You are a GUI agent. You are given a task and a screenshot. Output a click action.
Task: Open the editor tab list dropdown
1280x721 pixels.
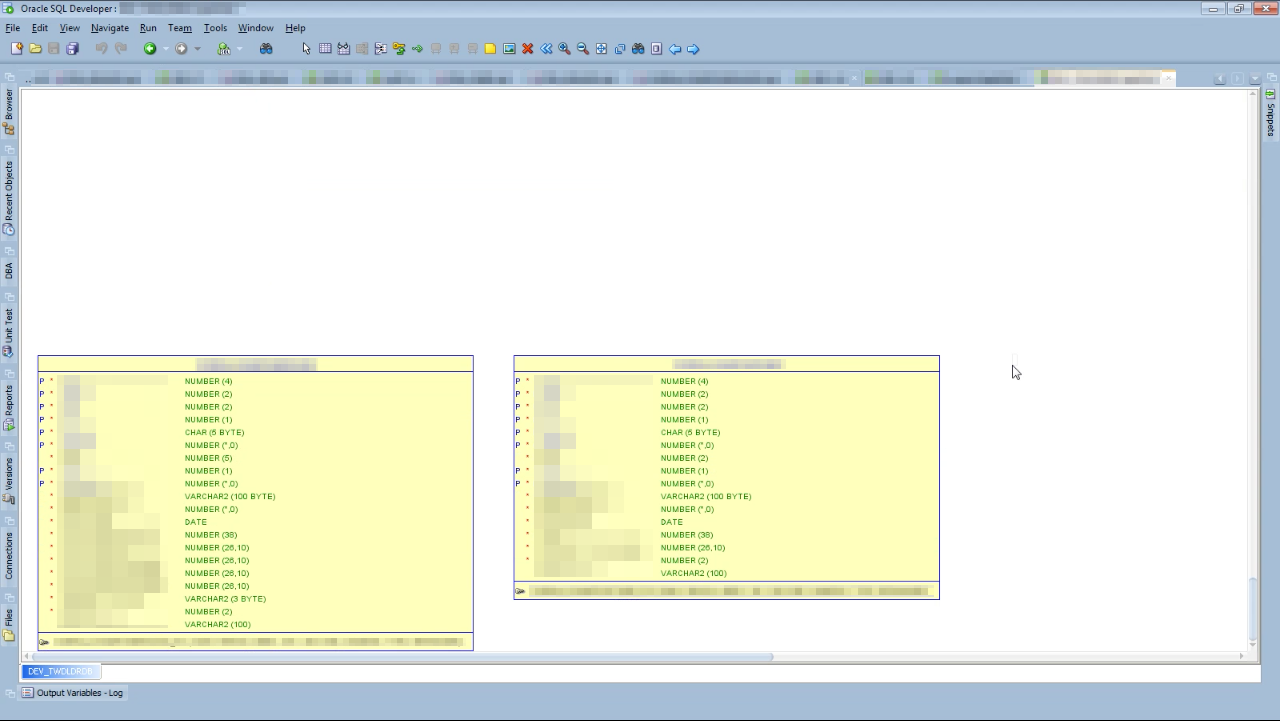tap(1255, 79)
